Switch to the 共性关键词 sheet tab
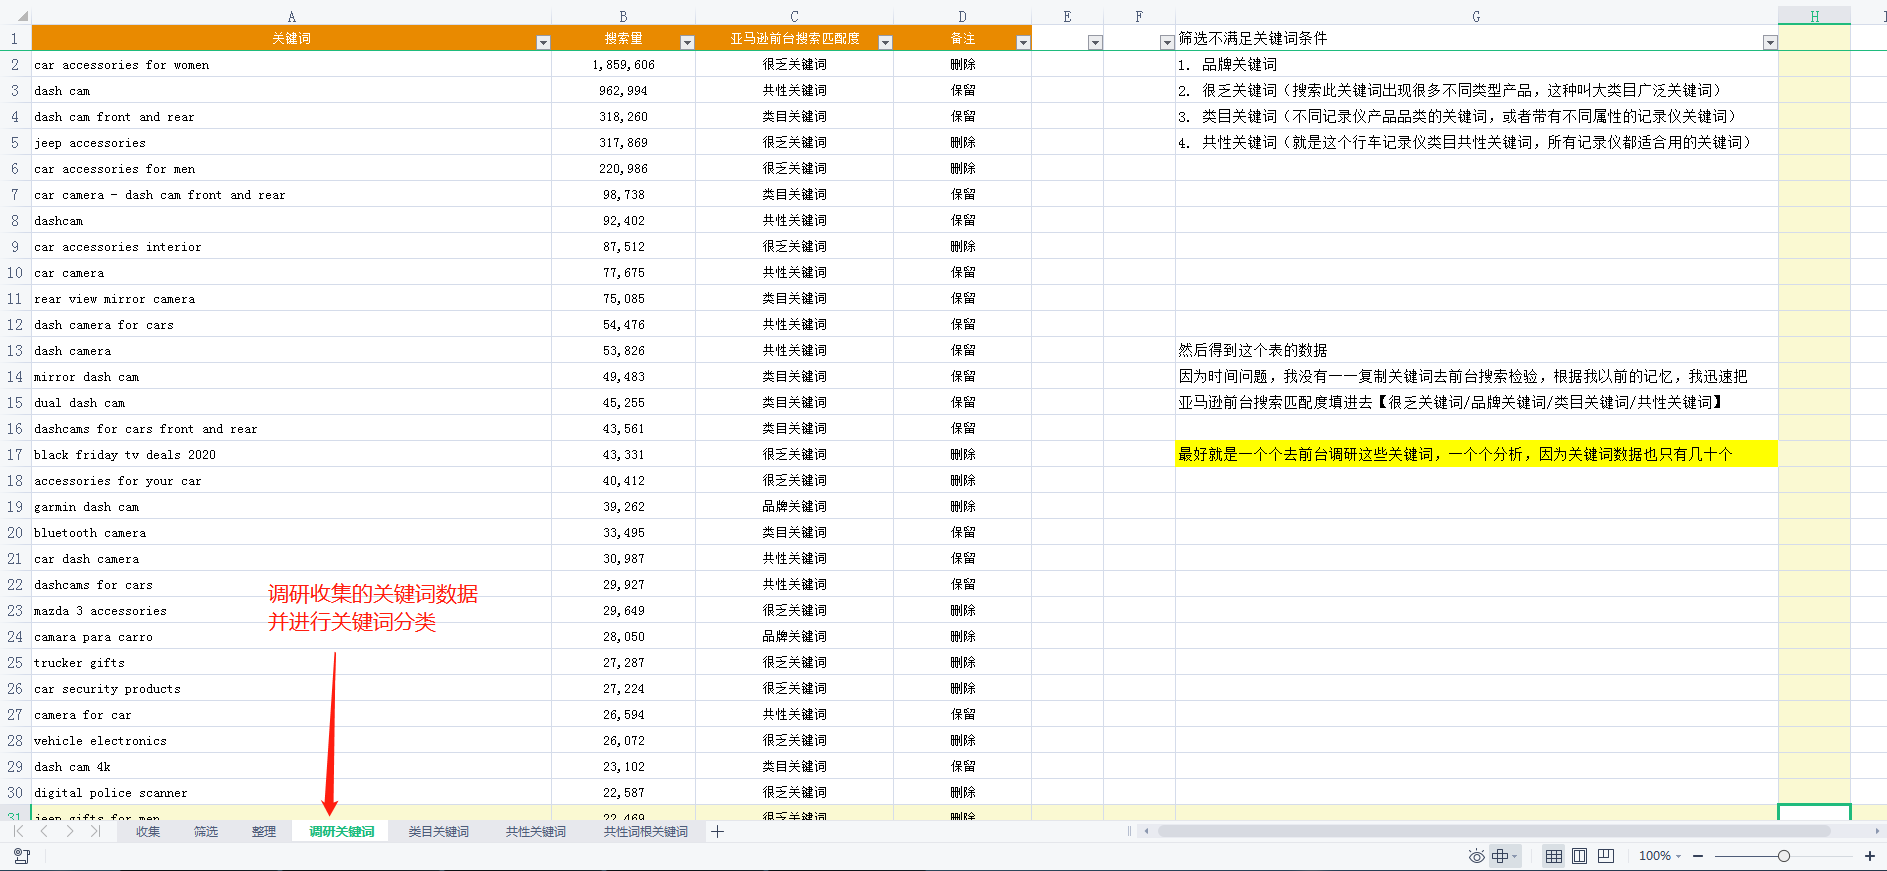Image resolution: width=1887 pixels, height=871 pixels. tap(535, 832)
